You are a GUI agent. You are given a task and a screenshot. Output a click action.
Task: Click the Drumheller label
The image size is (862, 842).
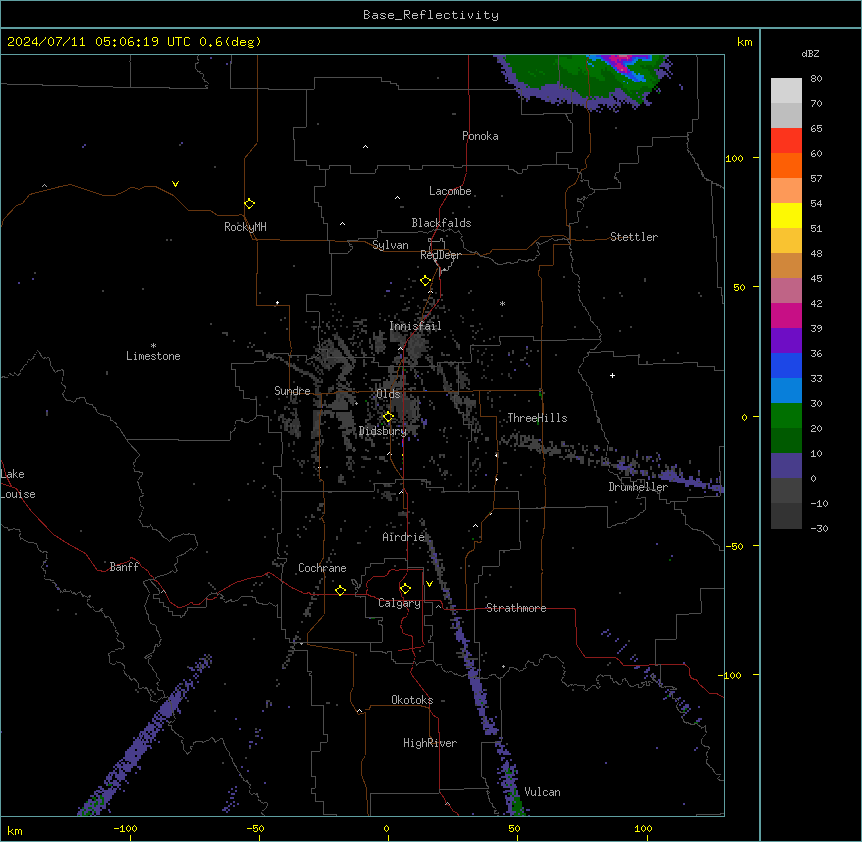point(638,487)
